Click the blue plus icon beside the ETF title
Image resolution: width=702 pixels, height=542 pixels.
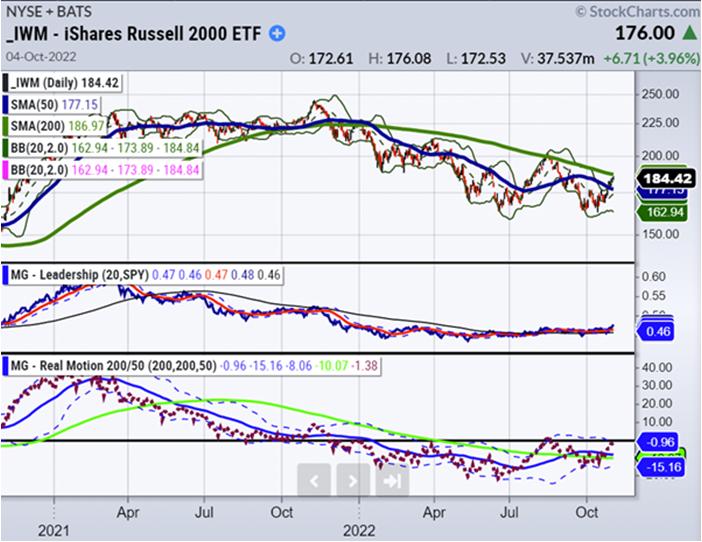tap(276, 34)
